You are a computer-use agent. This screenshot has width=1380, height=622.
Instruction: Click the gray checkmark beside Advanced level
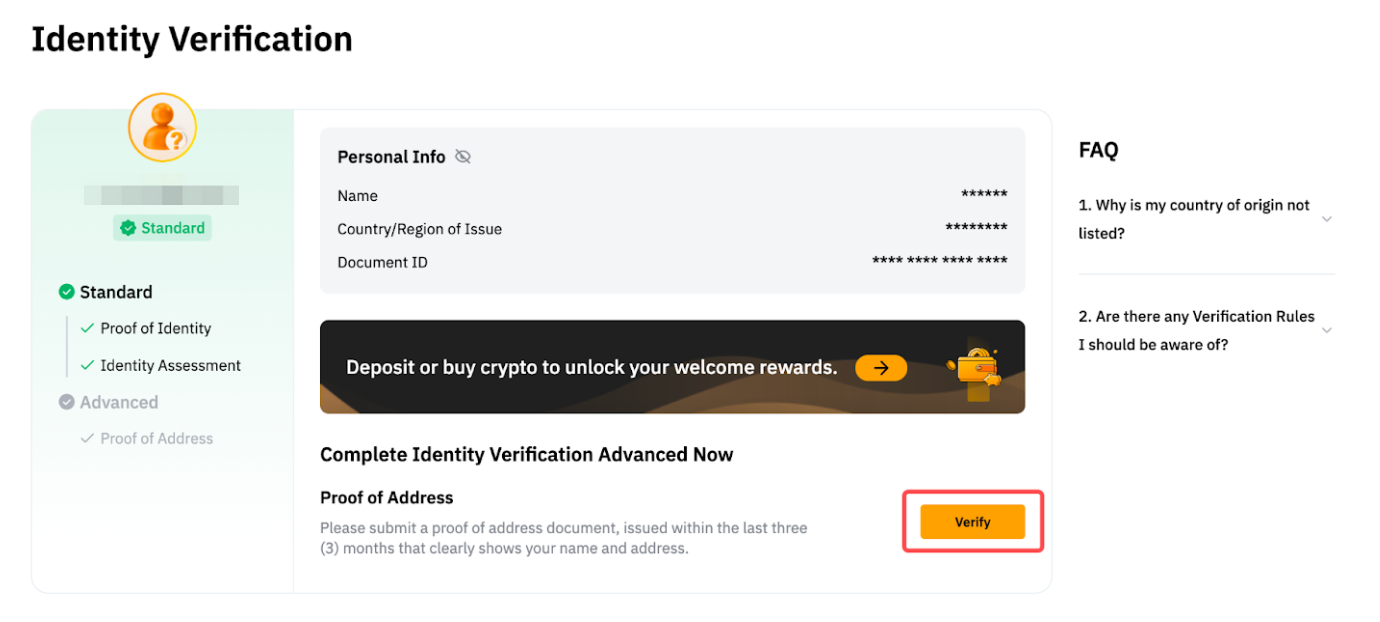click(67, 402)
